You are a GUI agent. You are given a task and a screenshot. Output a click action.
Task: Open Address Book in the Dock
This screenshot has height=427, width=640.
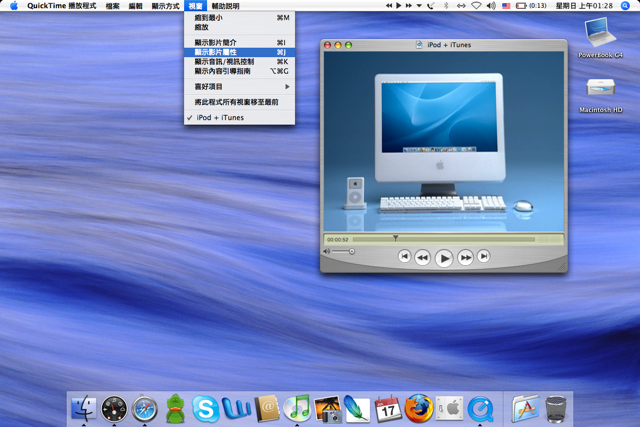[267, 409]
